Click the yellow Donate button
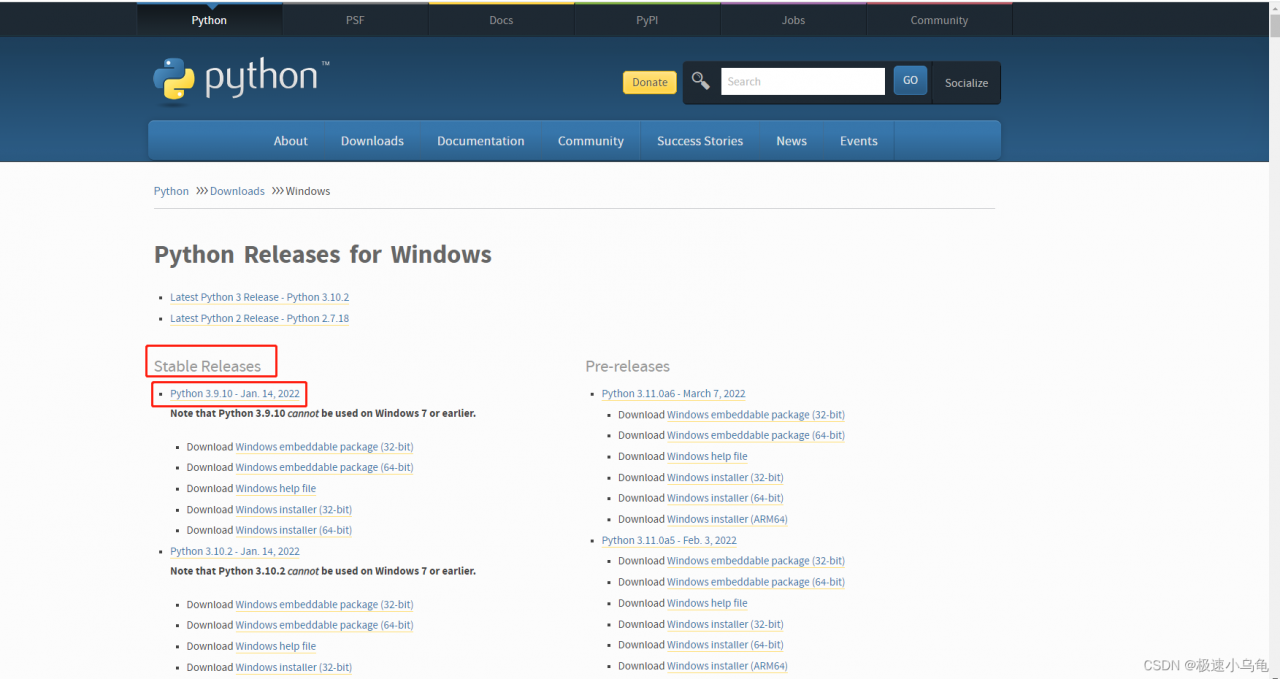The image size is (1280, 679). click(650, 82)
